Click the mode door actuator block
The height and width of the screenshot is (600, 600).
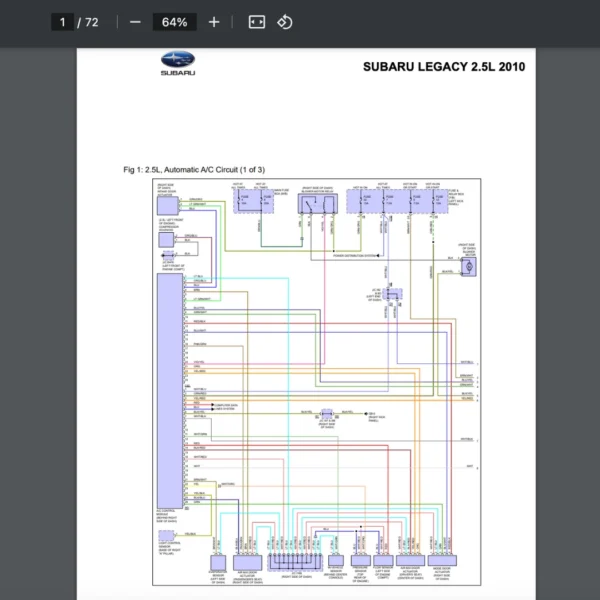point(440,562)
